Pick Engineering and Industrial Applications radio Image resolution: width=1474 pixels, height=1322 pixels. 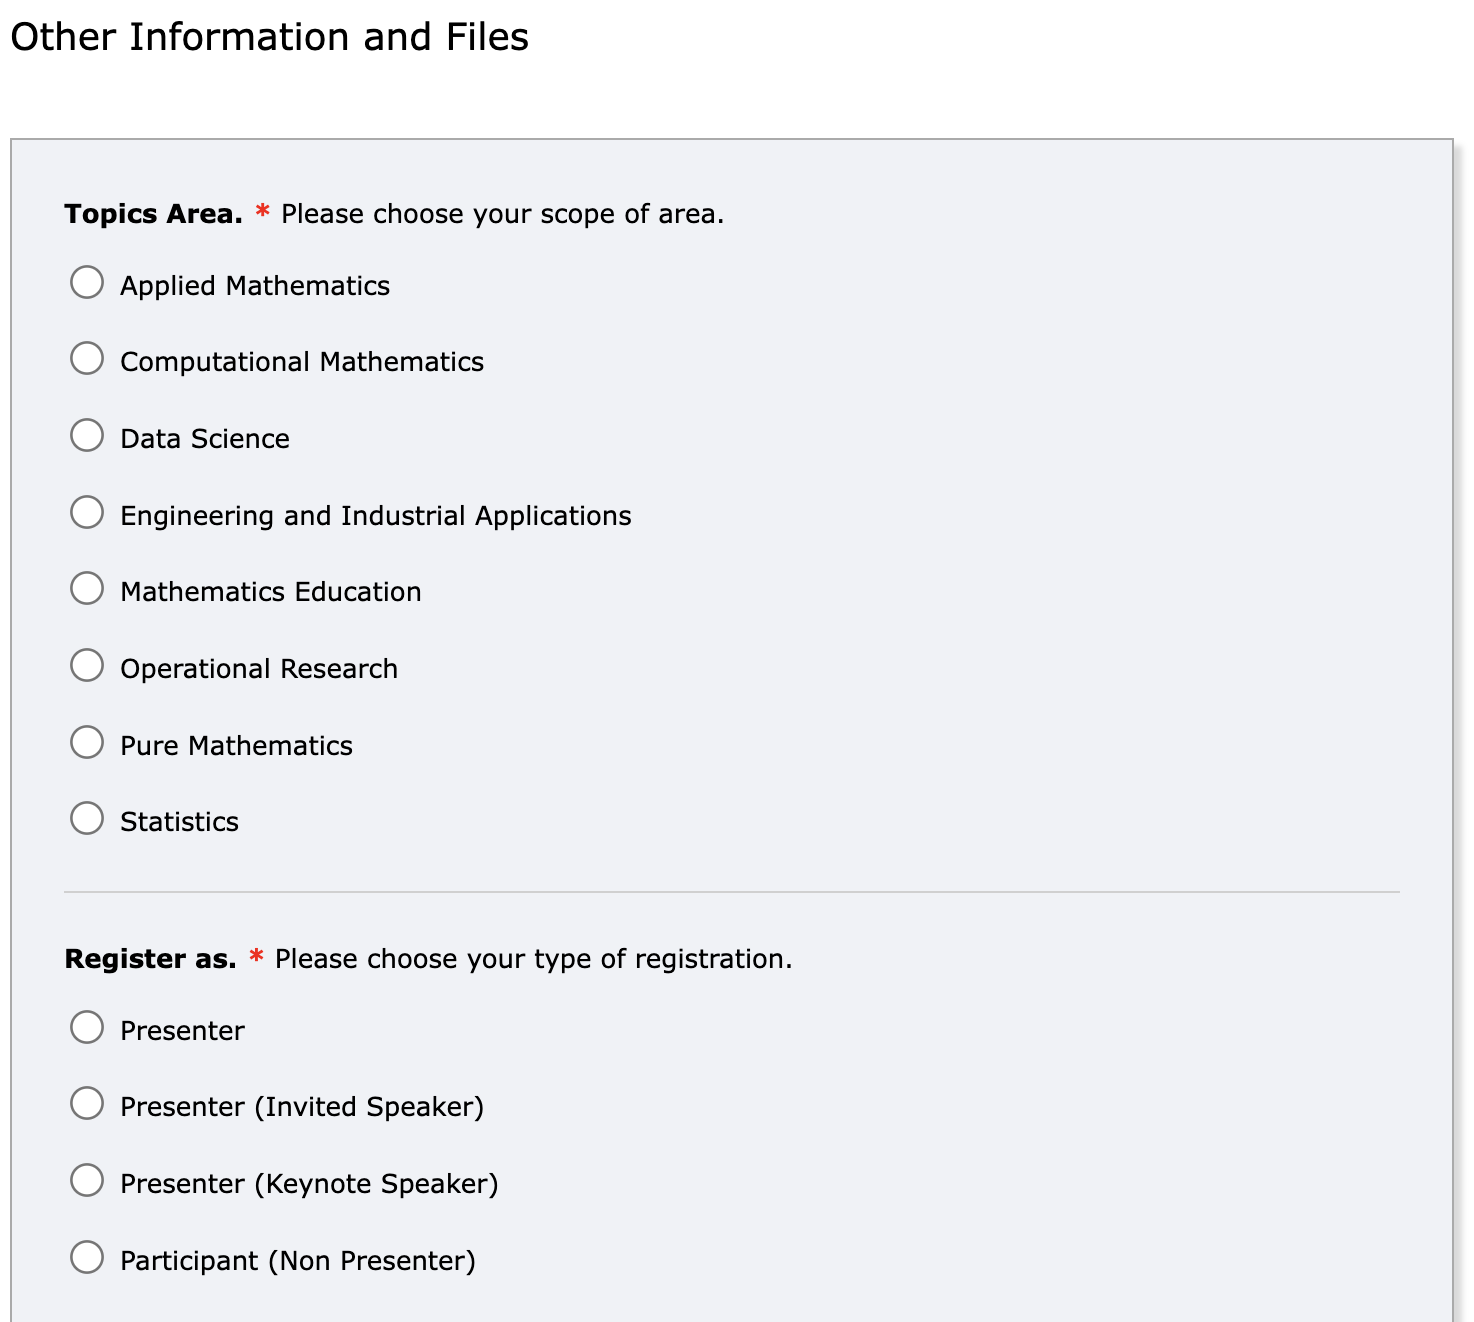point(87,512)
